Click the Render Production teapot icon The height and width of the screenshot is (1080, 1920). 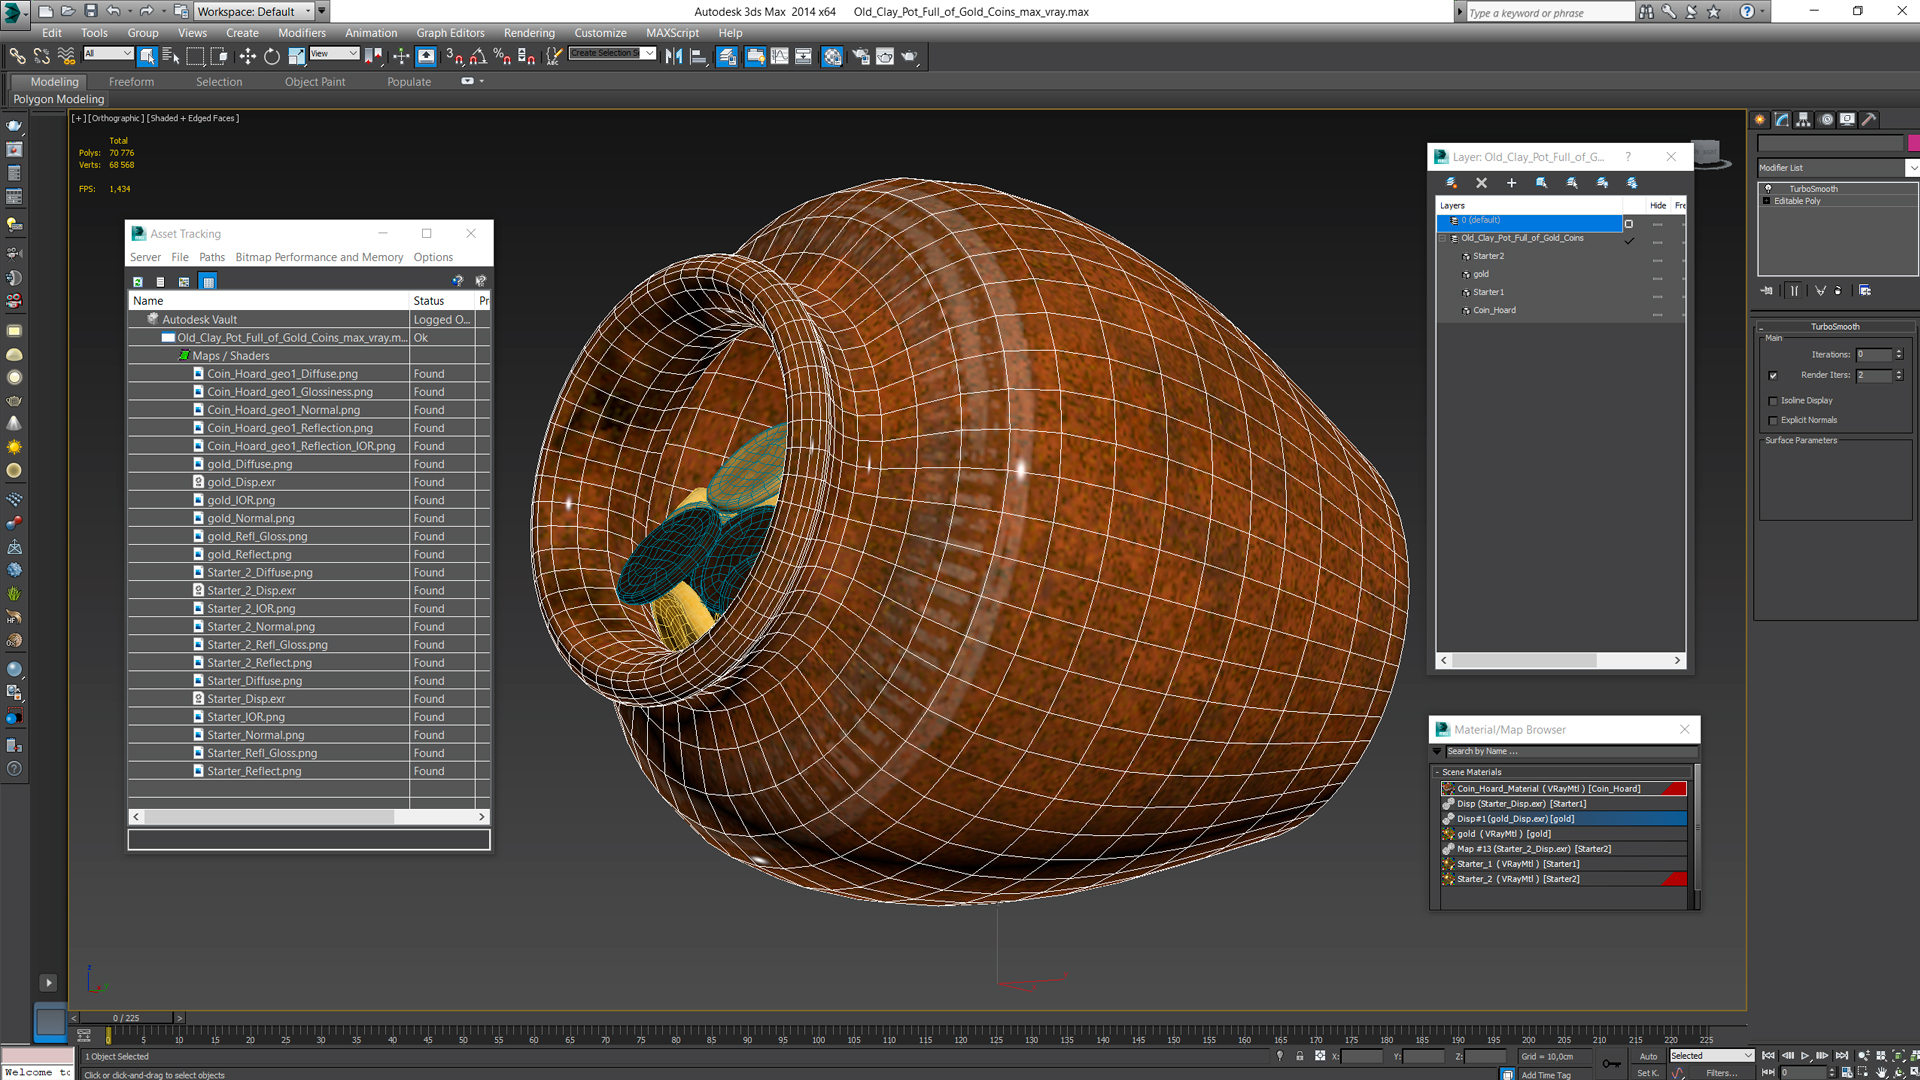(909, 56)
